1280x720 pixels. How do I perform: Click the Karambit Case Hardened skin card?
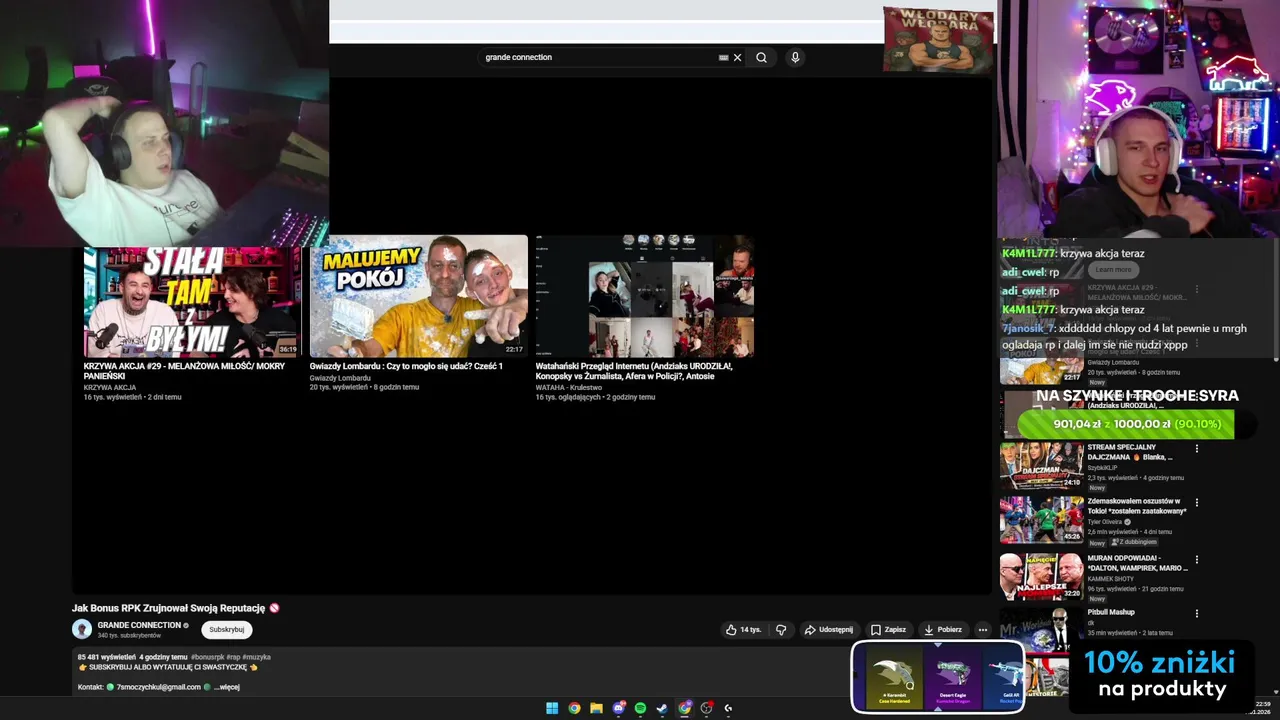tap(894, 677)
